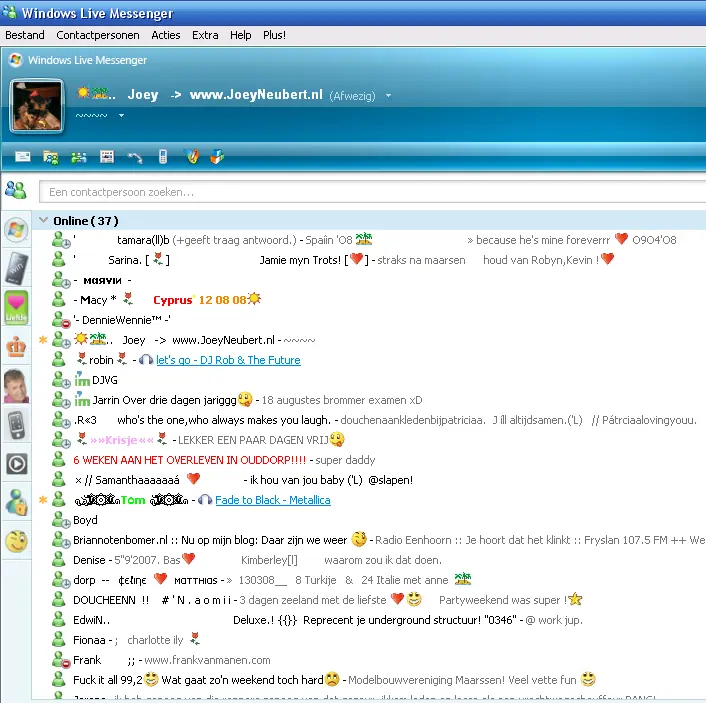Open the sharing folders toolbar icon
Viewport: 706px width, 703px height.
(x=51, y=157)
